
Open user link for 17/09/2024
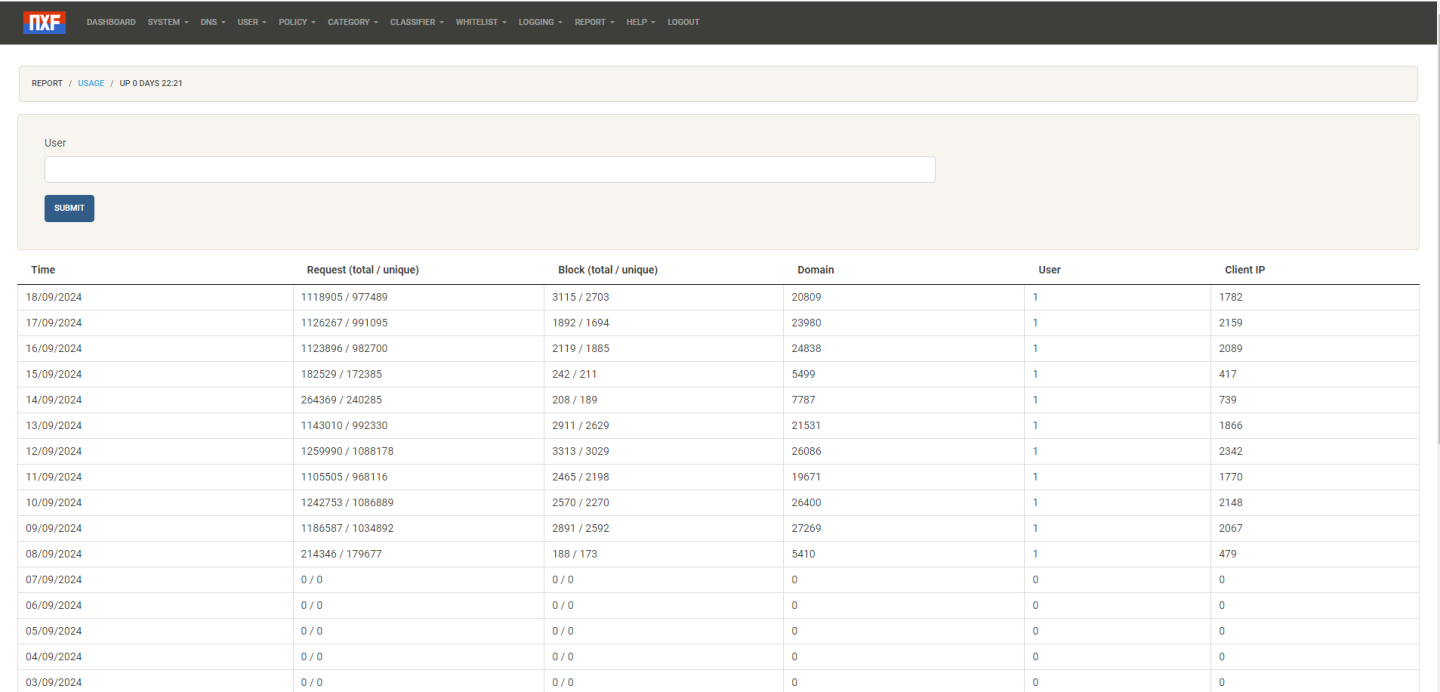(x=1036, y=323)
